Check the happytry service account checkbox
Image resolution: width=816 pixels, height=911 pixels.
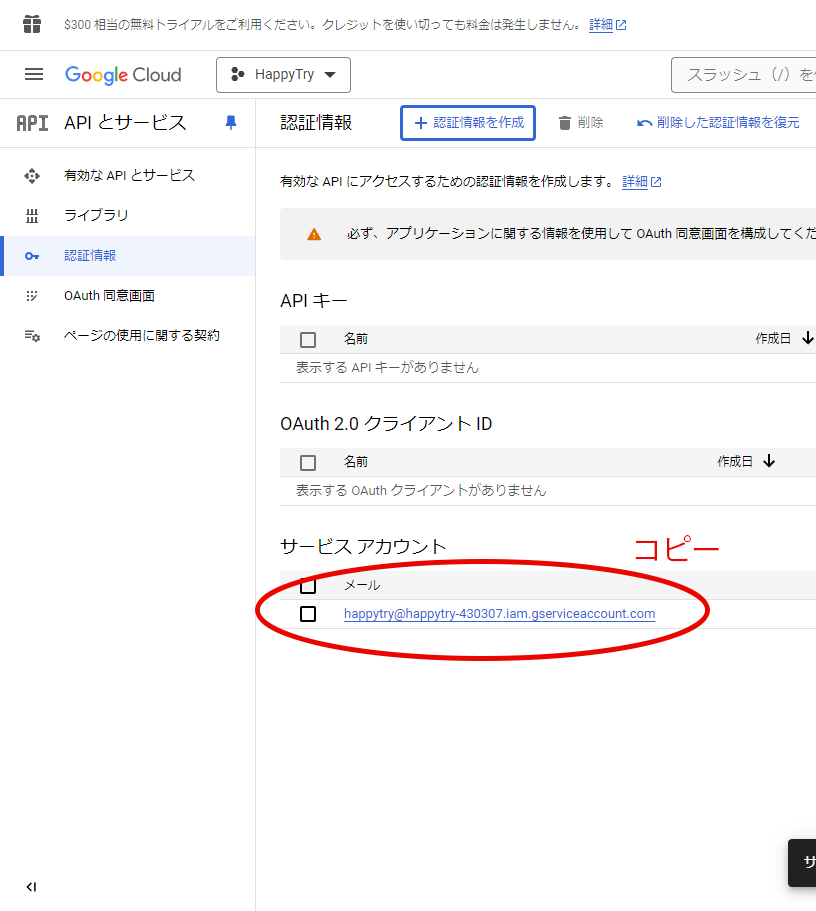pos(308,614)
